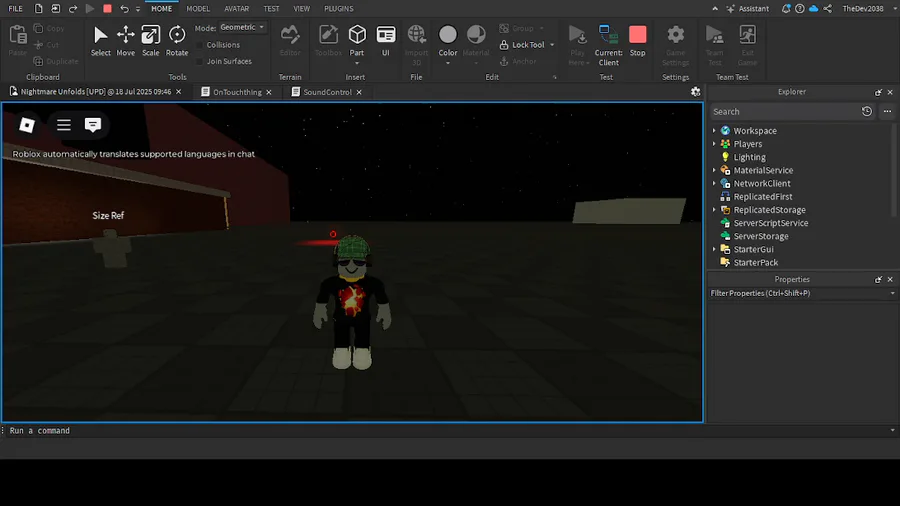Select ServerScriptService in Explorer
This screenshot has width=900, height=506.
[x=770, y=223]
